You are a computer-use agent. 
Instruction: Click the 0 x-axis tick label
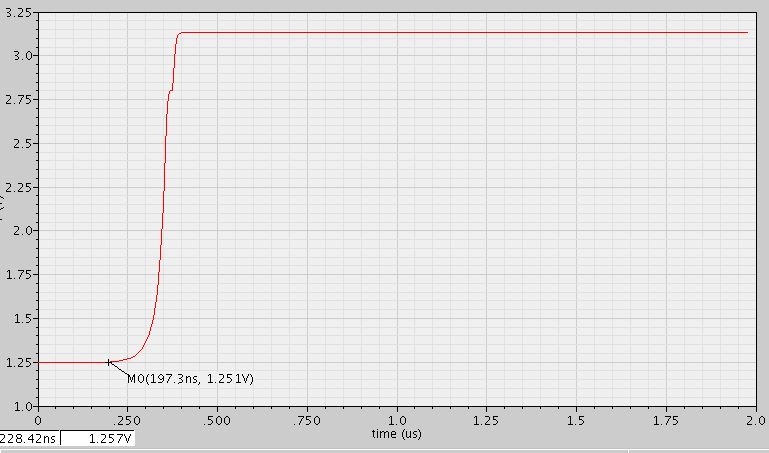(x=38, y=421)
